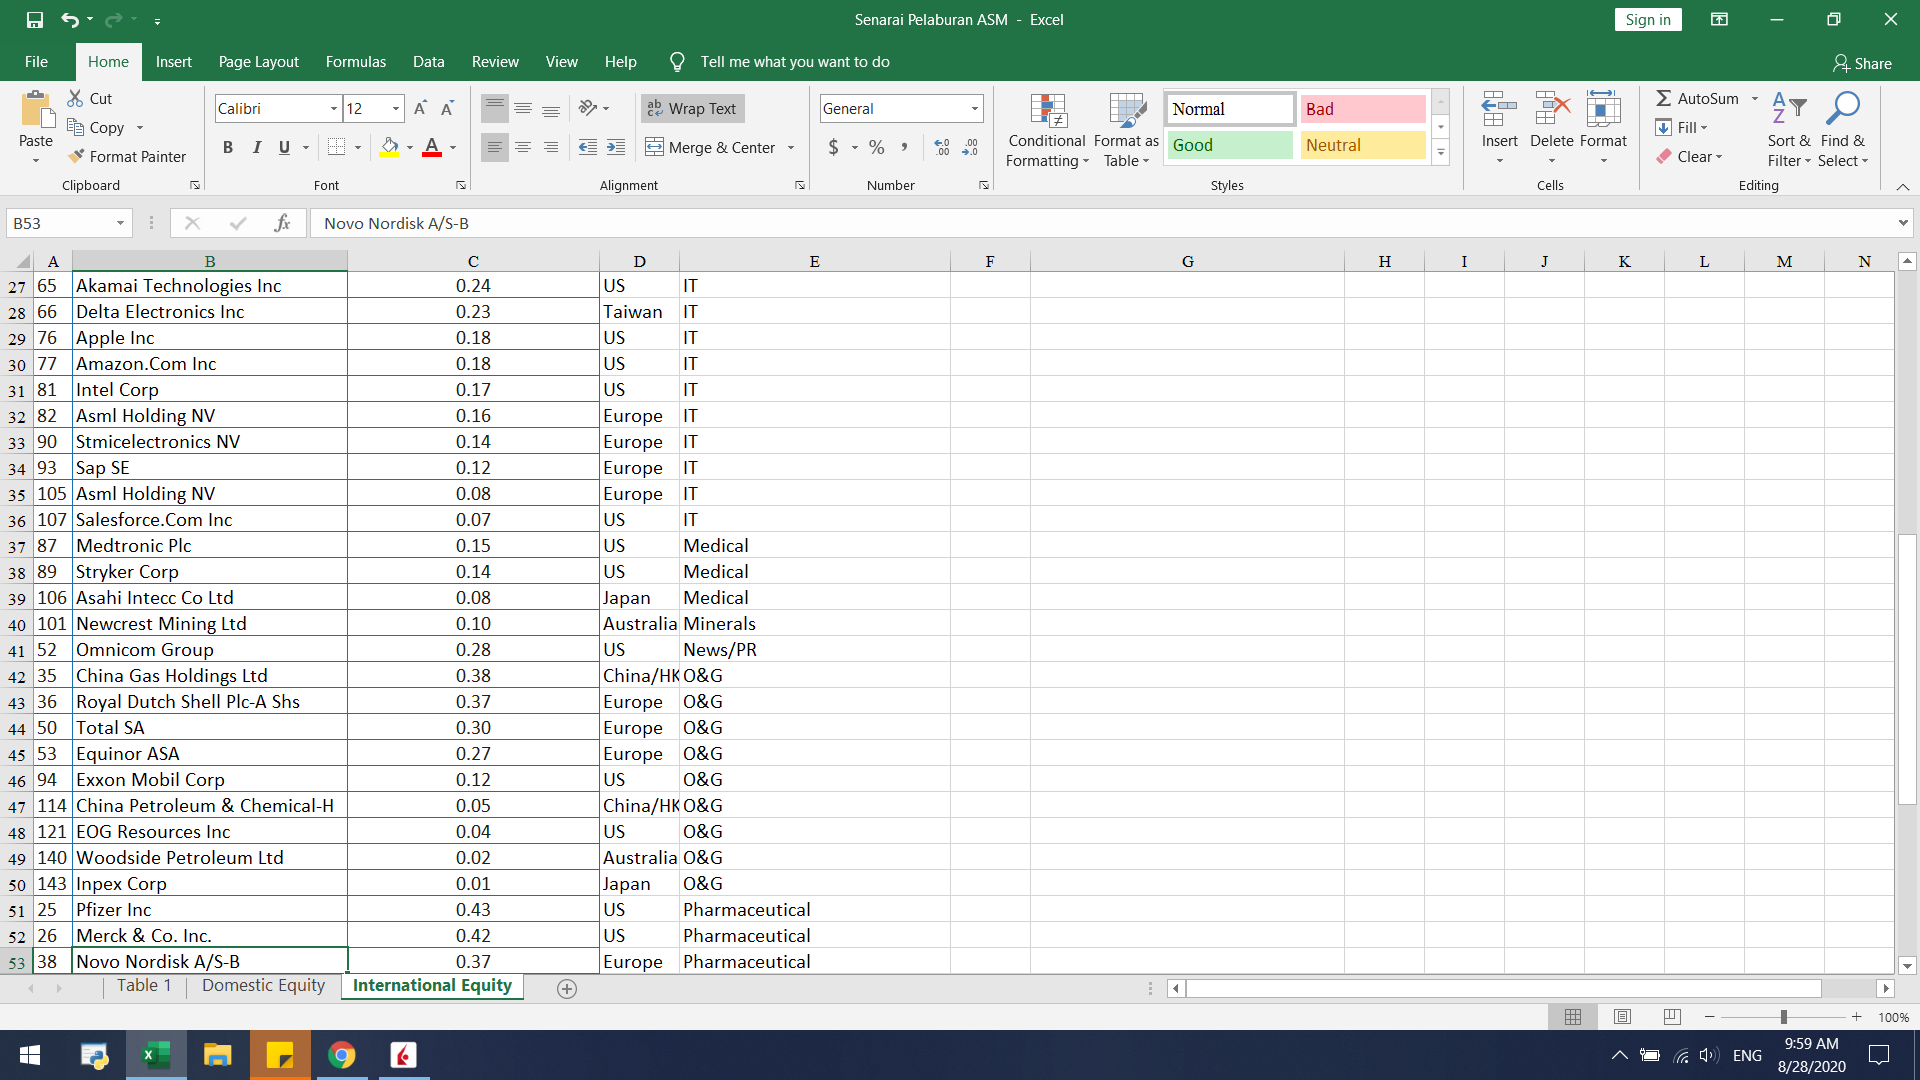
Task: Apply the yellow fill color bucket
Action: (390, 147)
